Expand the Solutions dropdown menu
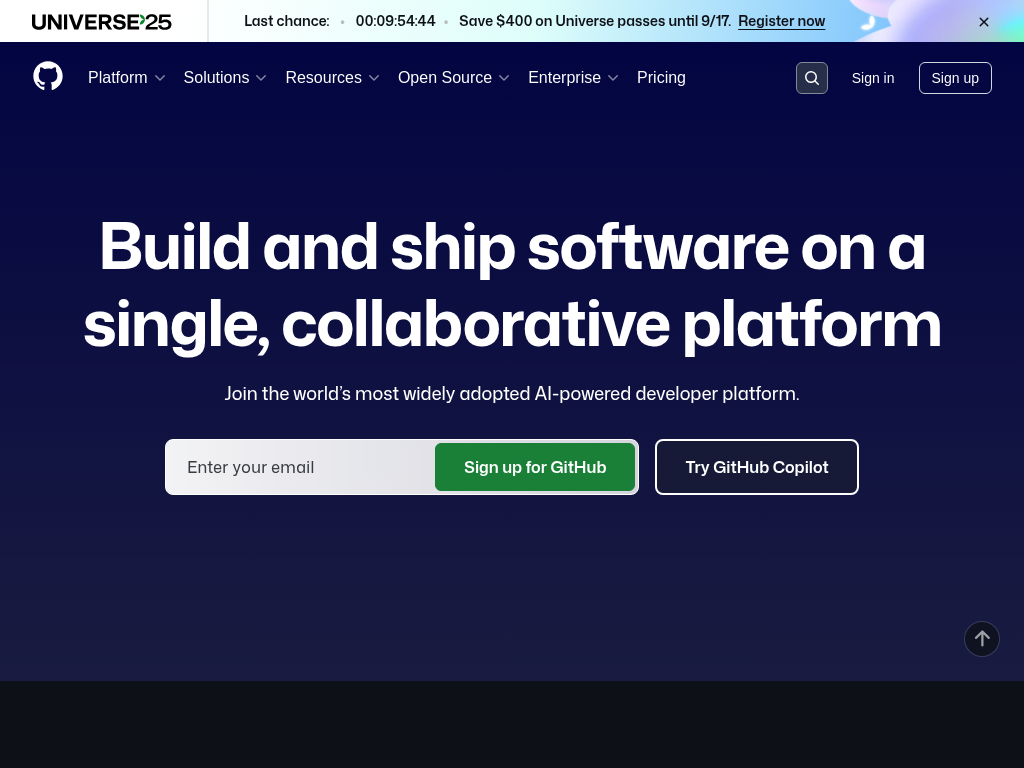Image resolution: width=1024 pixels, height=768 pixels. (x=225, y=78)
